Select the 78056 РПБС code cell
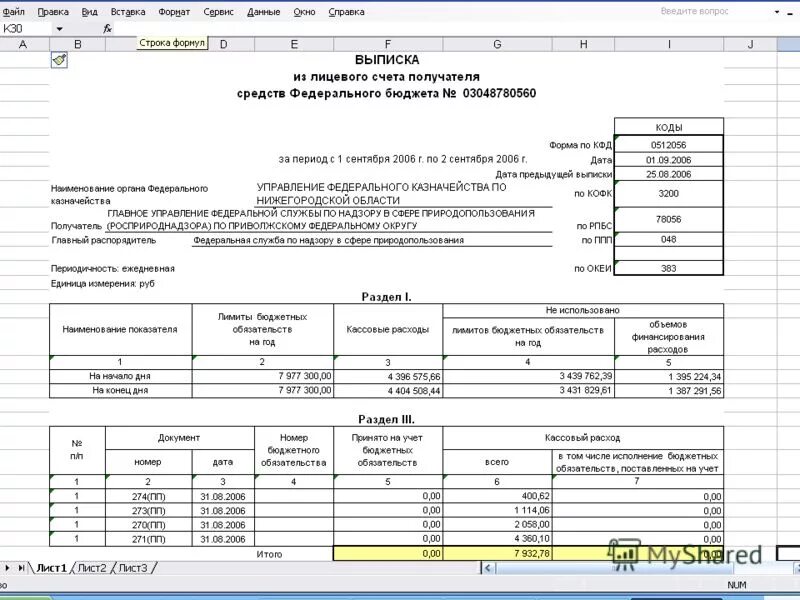 pos(668,219)
